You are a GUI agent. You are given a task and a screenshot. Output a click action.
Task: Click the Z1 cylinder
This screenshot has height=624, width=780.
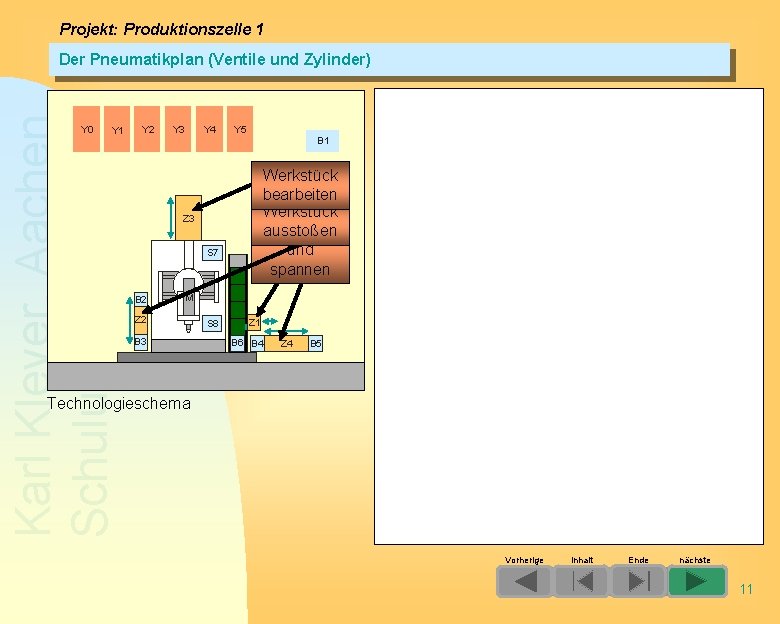[254, 322]
